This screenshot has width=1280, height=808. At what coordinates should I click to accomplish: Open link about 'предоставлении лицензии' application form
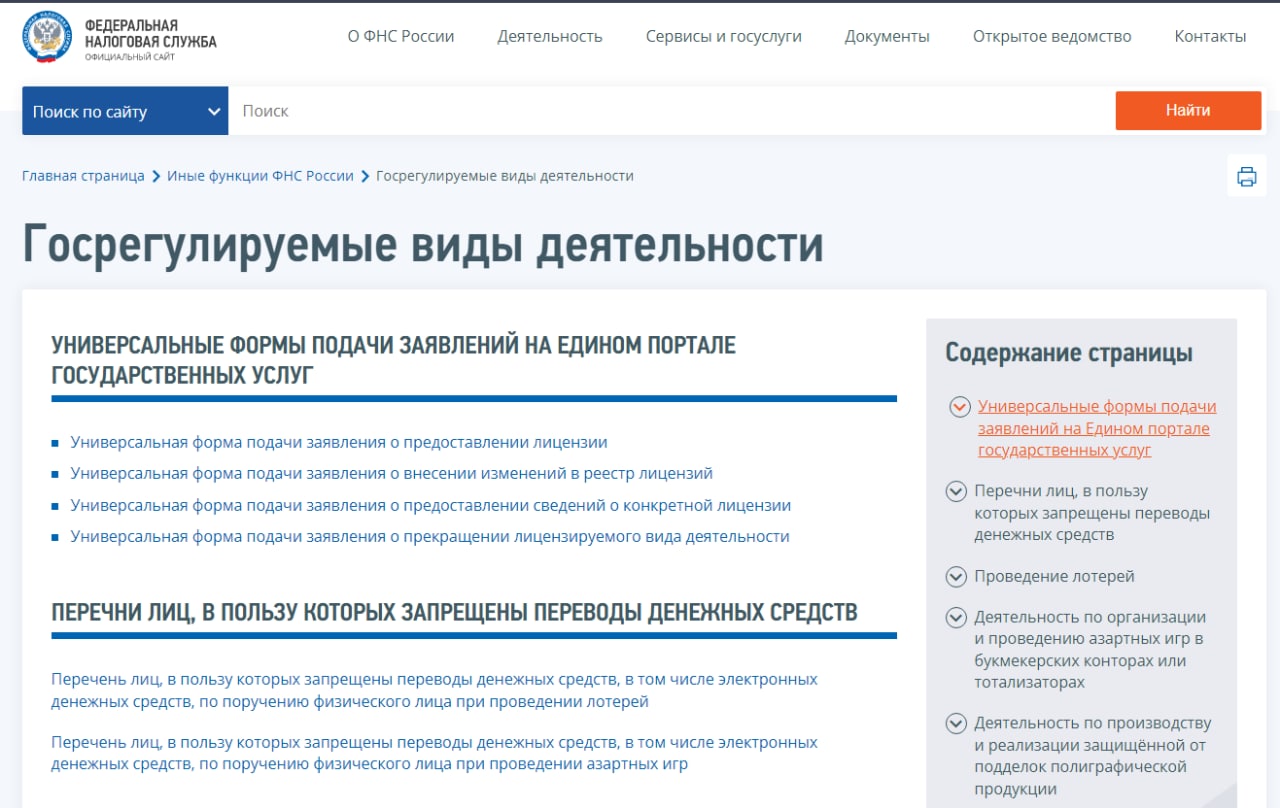point(339,442)
